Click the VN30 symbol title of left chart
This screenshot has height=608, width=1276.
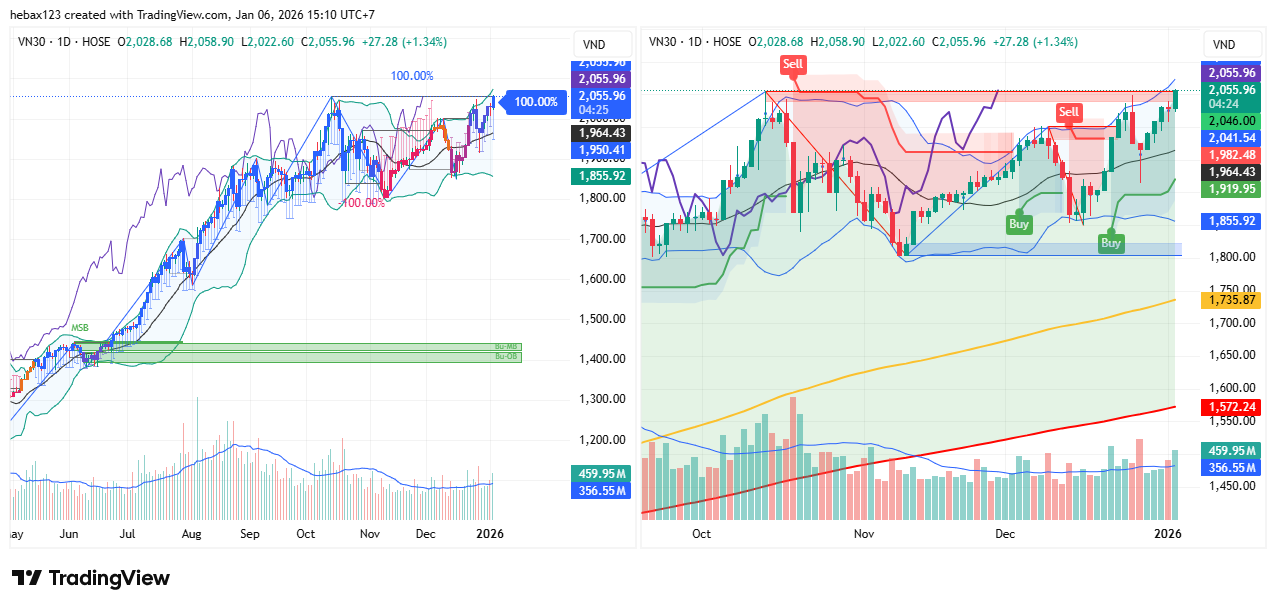[36, 42]
